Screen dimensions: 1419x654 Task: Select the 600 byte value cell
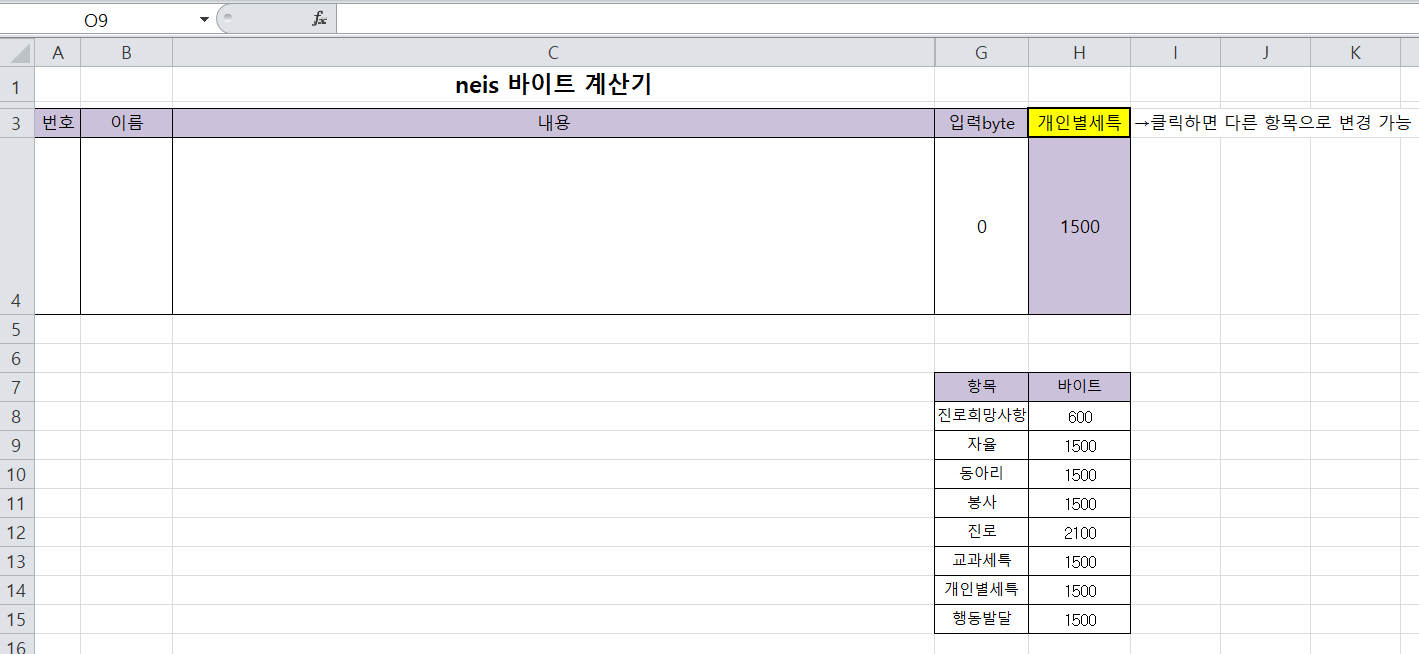(x=1079, y=416)
